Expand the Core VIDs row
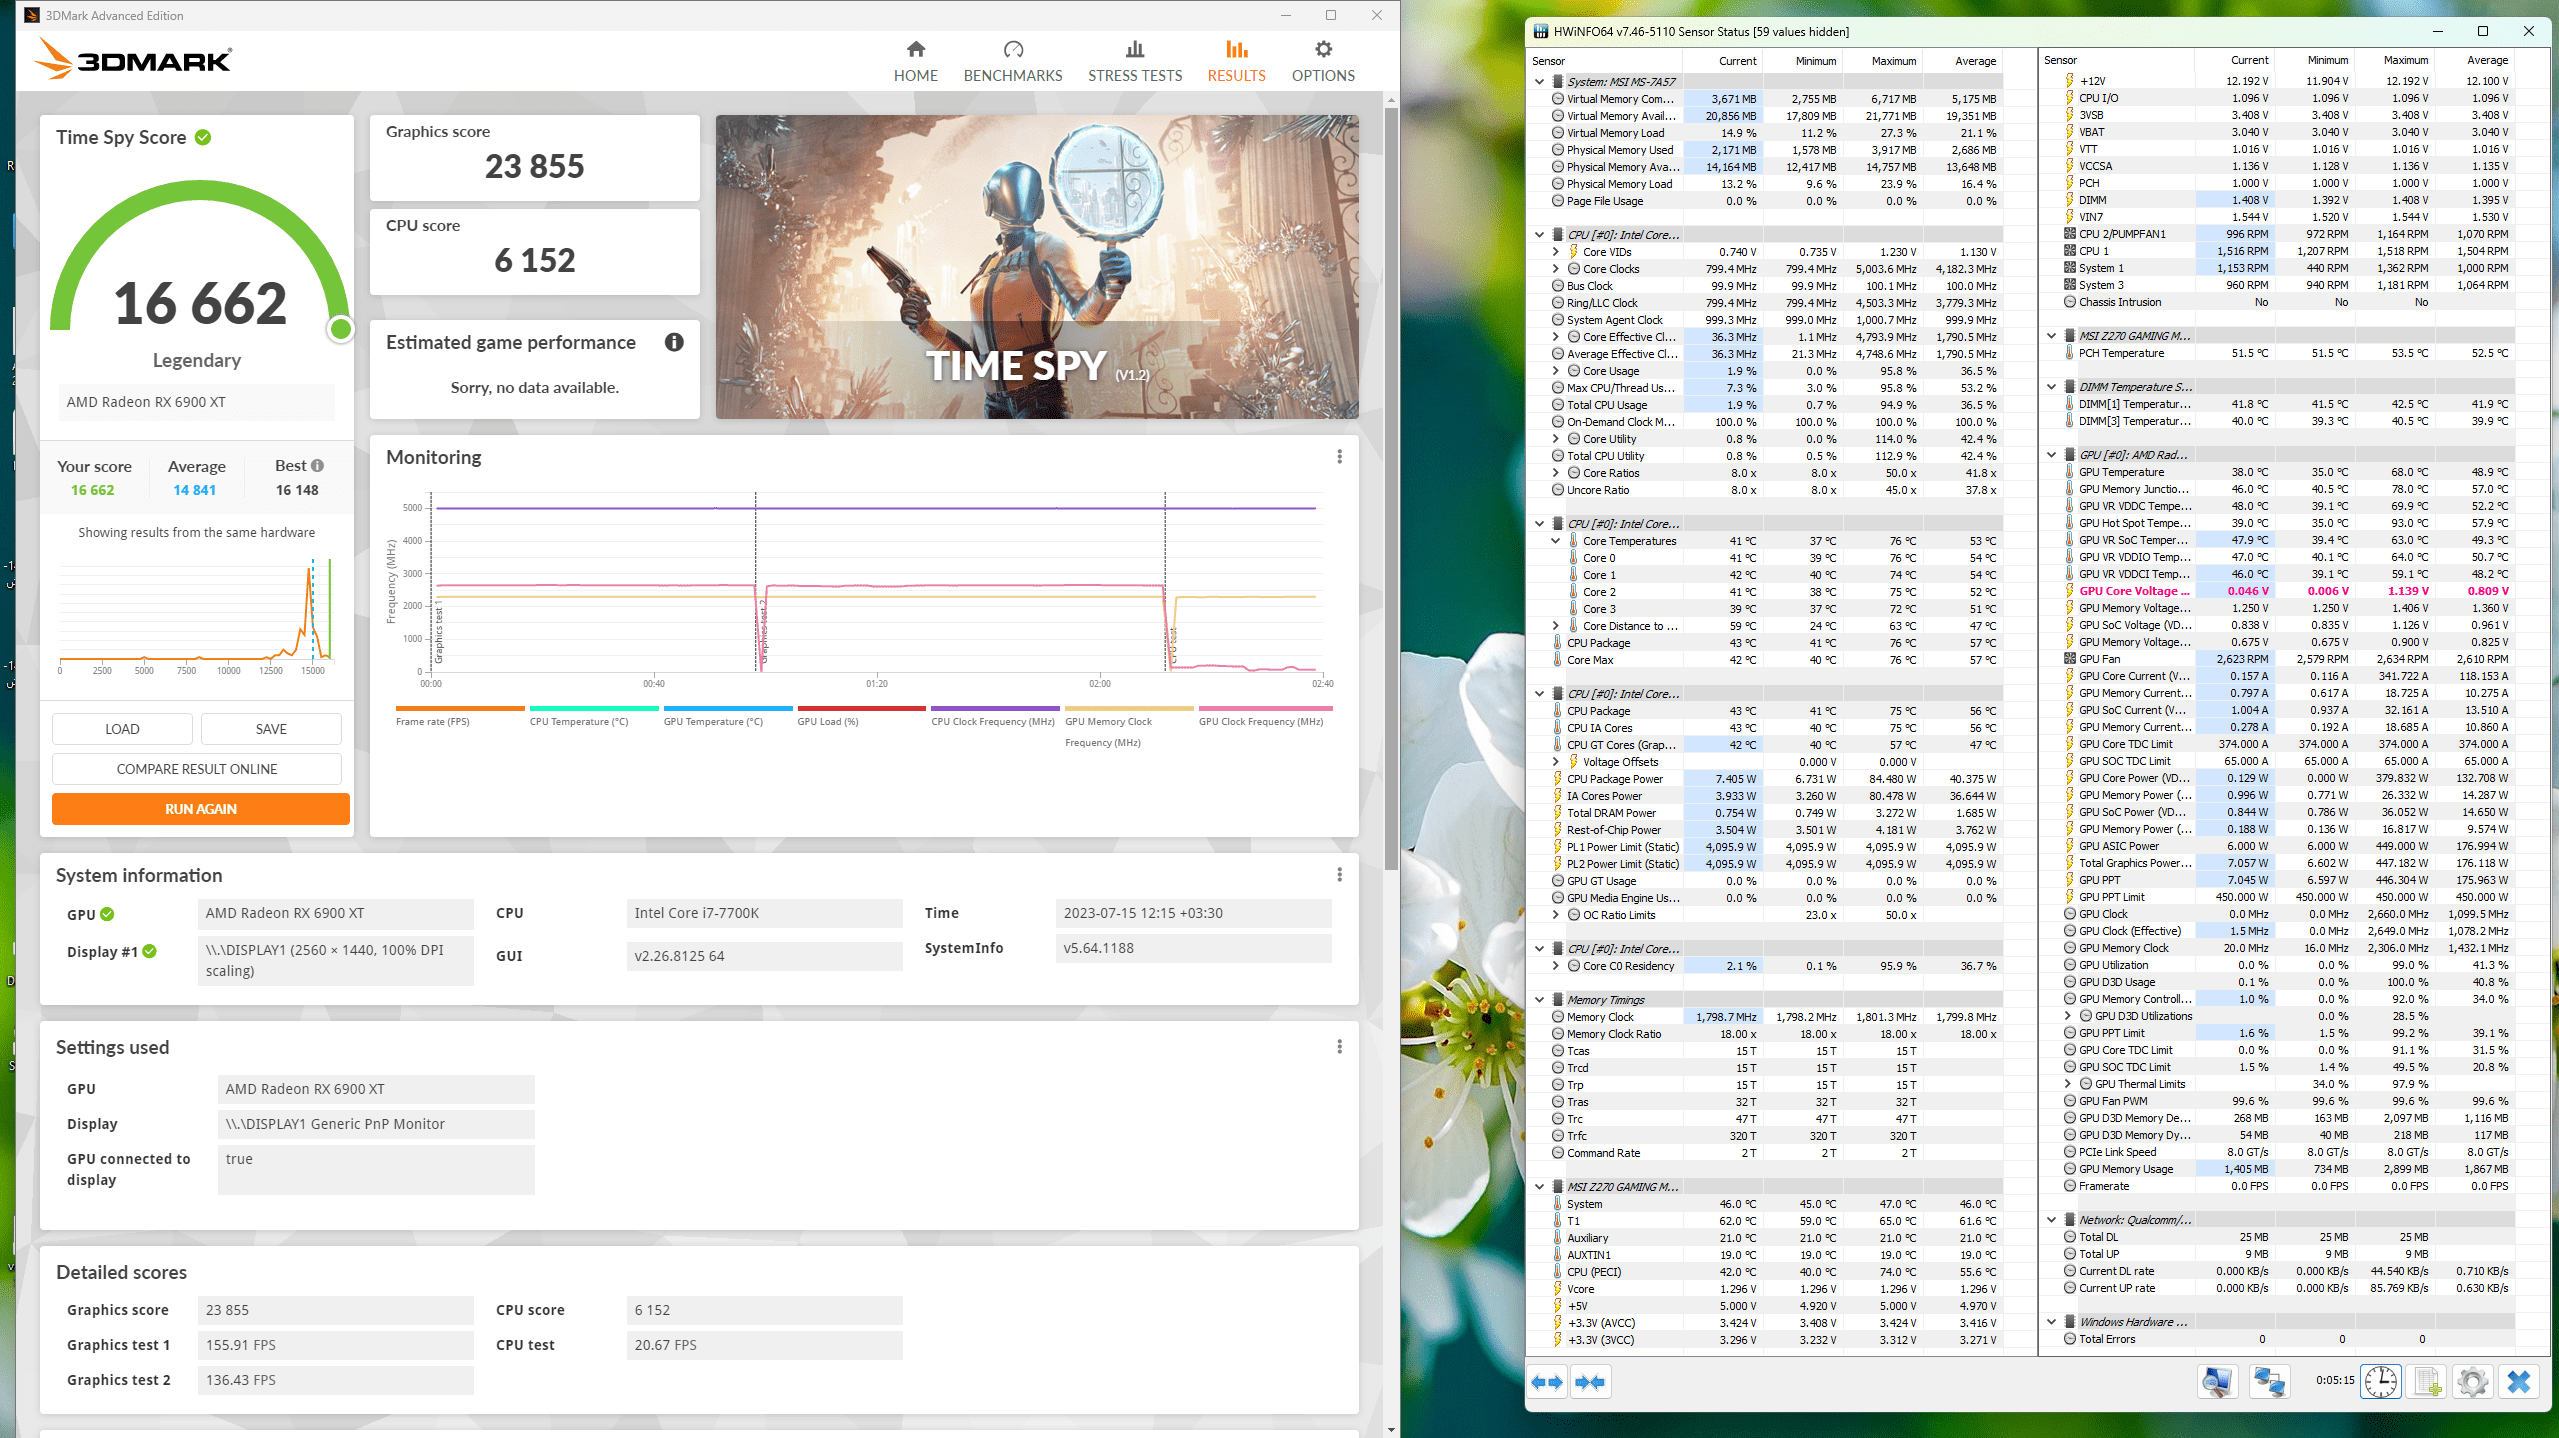The height and width of the screenshot is (1438, 2559). [x=1555, y=252]
